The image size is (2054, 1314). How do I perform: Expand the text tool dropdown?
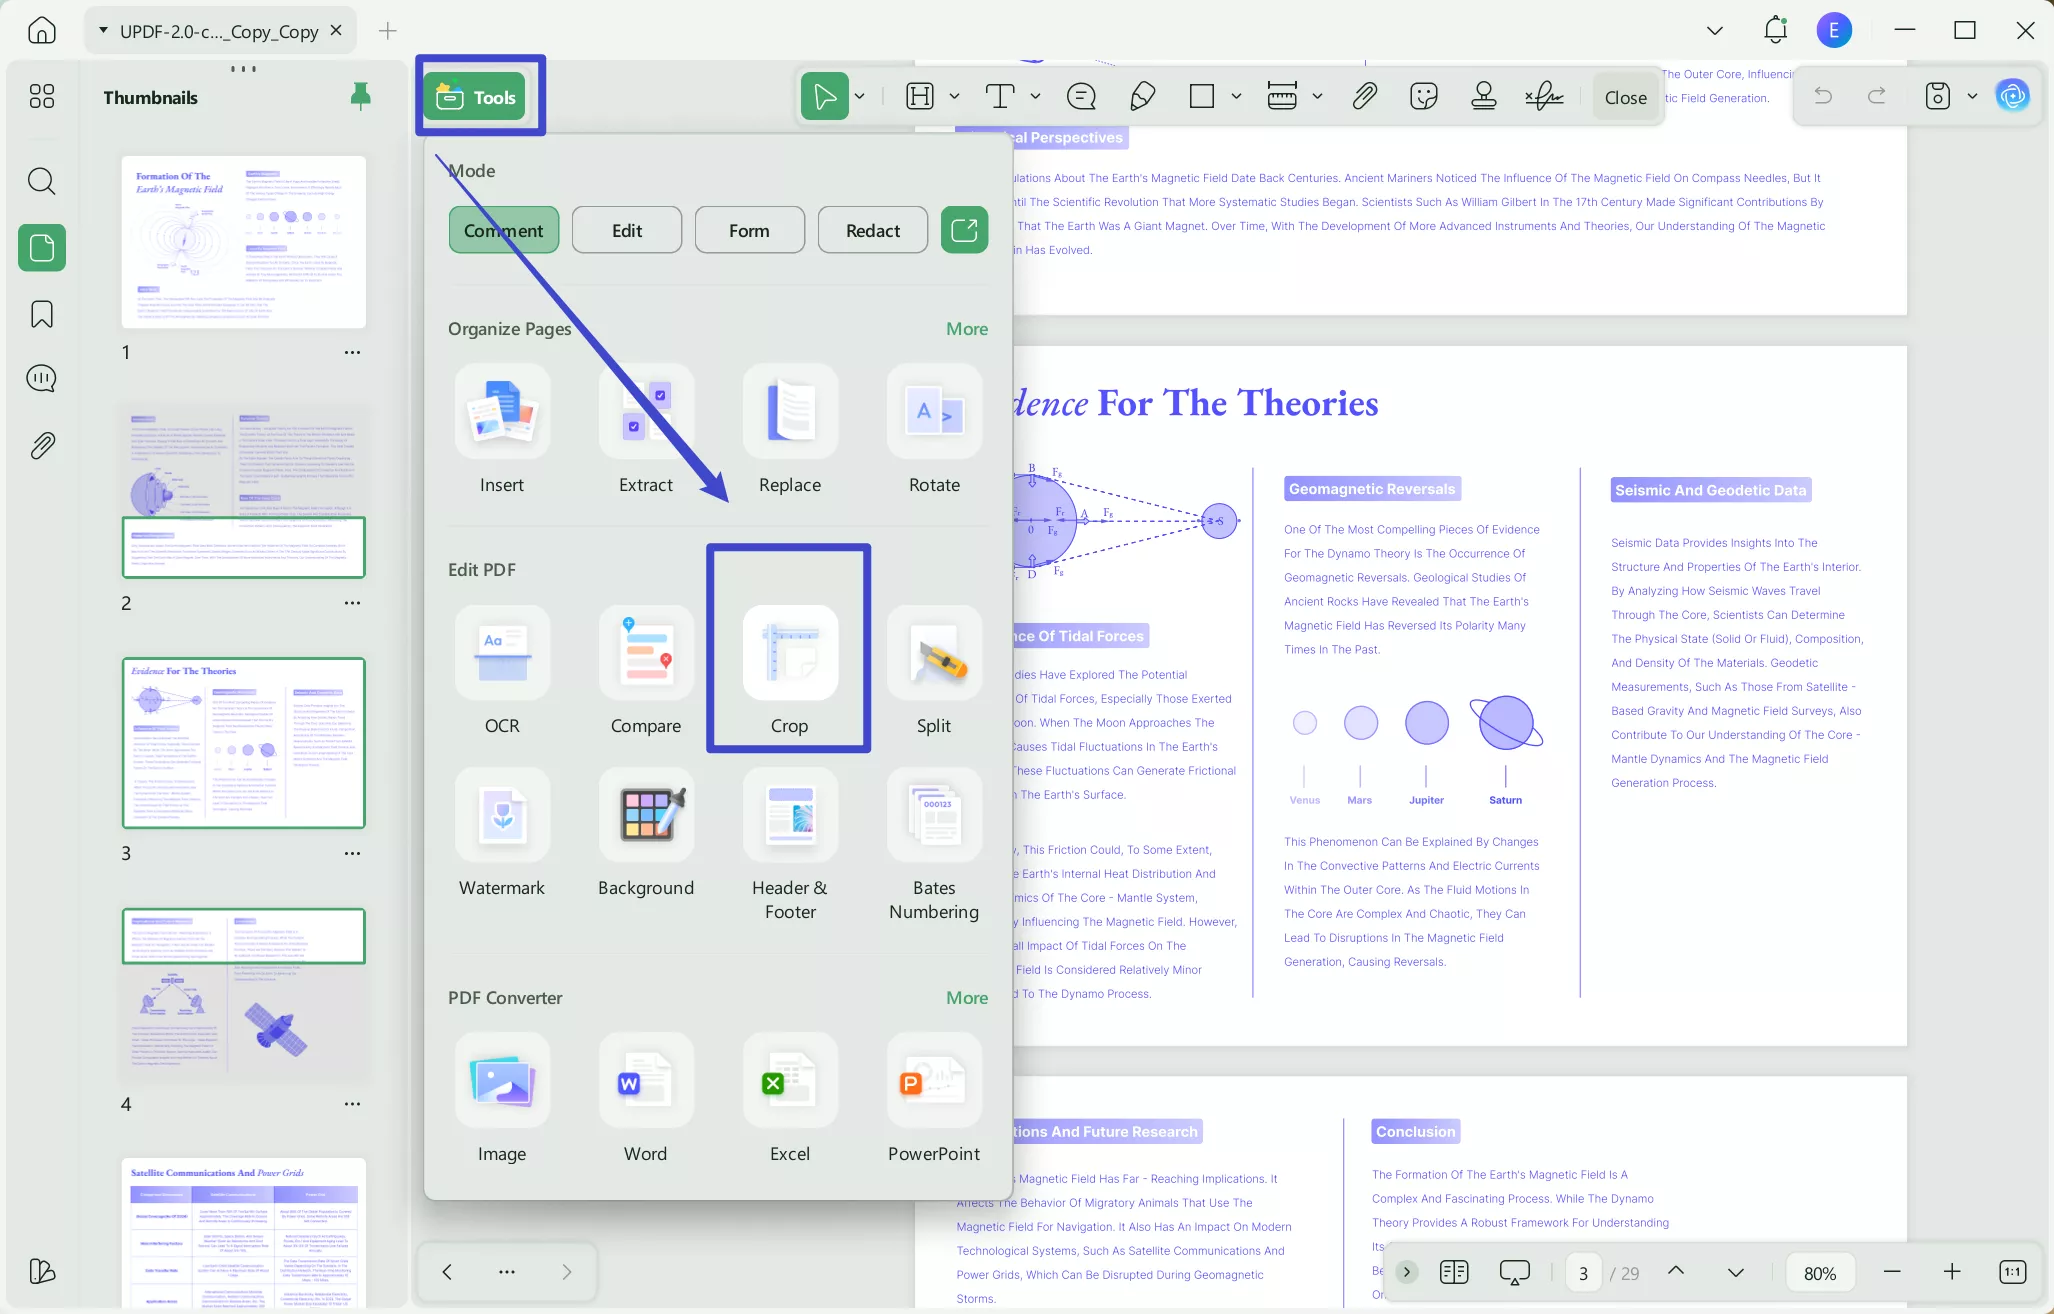[x=1034, y=96]
